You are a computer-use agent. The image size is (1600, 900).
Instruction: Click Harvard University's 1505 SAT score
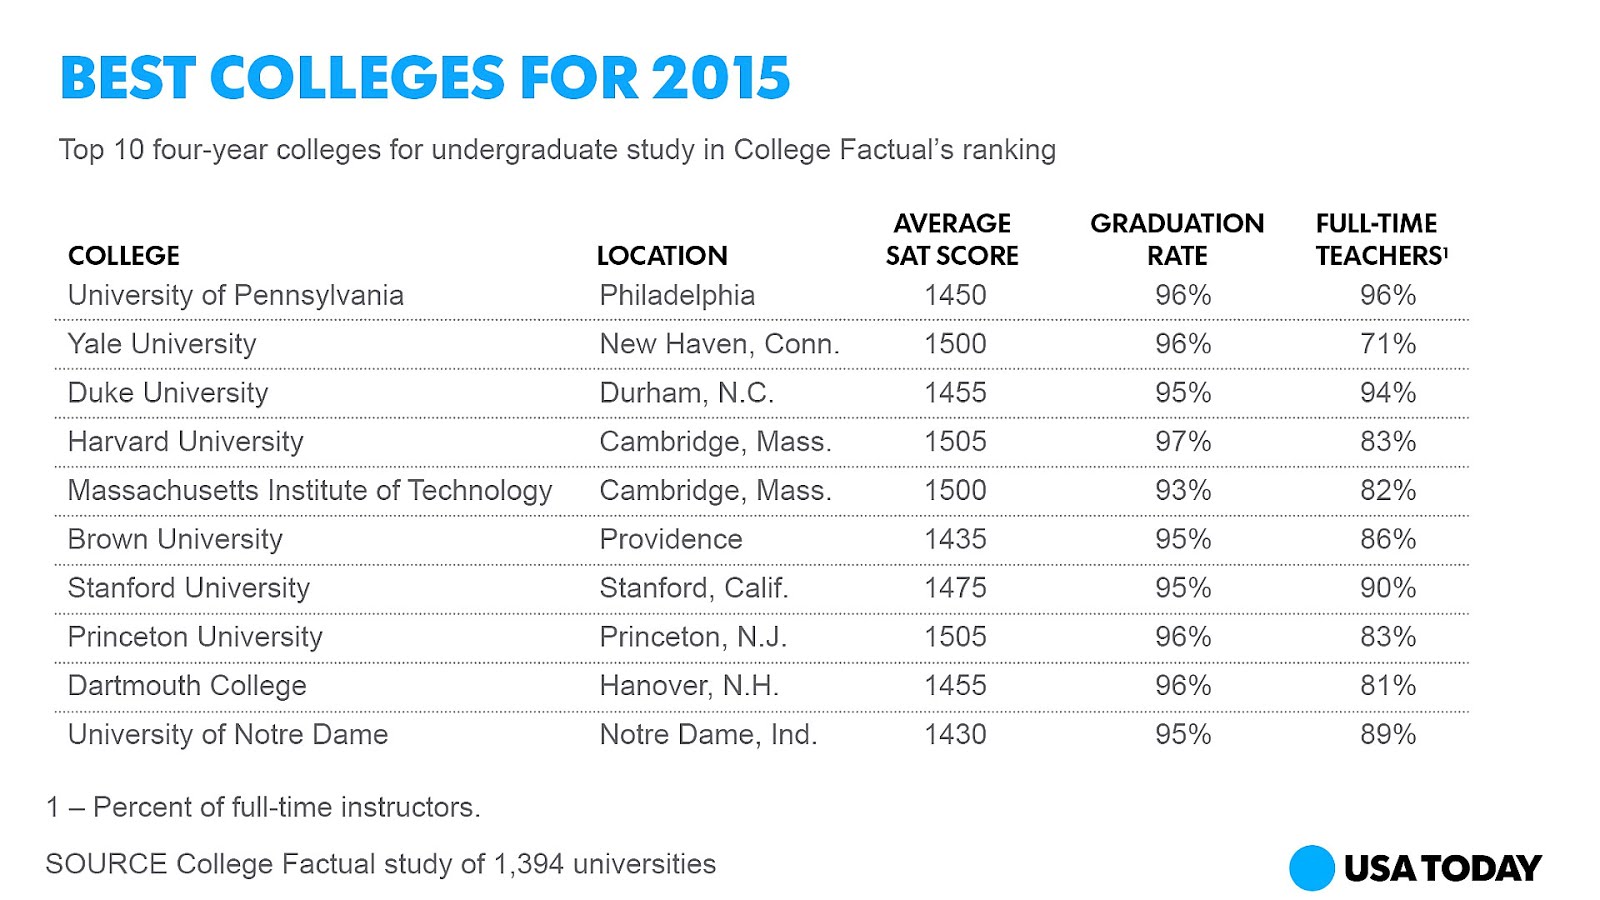point(955,442)
